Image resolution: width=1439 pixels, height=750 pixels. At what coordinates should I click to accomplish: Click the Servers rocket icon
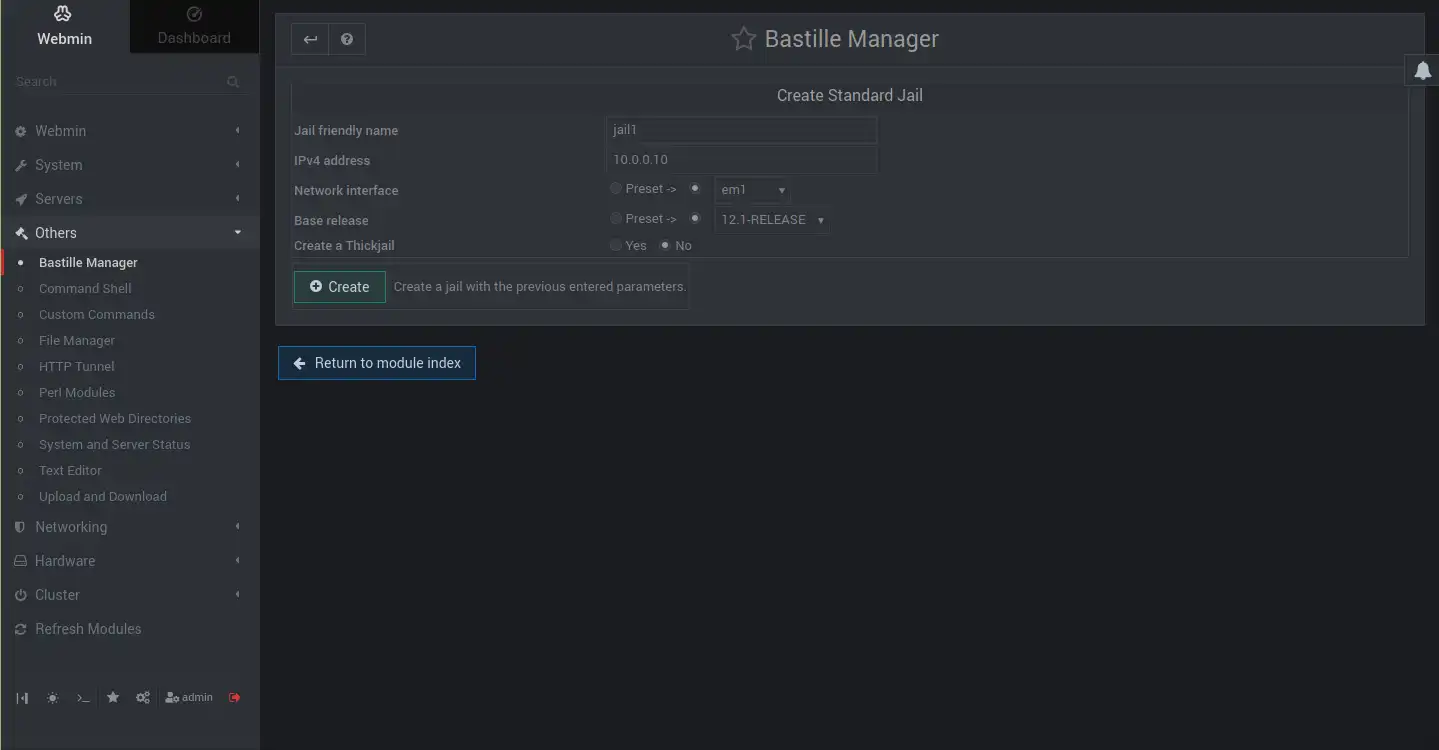(20, 199)
